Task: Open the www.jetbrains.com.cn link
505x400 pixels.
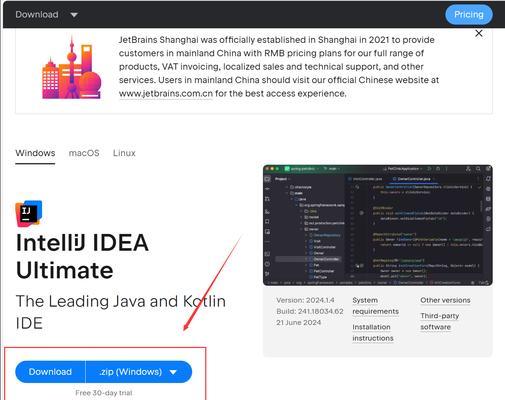Action: [x=166, y=94]
